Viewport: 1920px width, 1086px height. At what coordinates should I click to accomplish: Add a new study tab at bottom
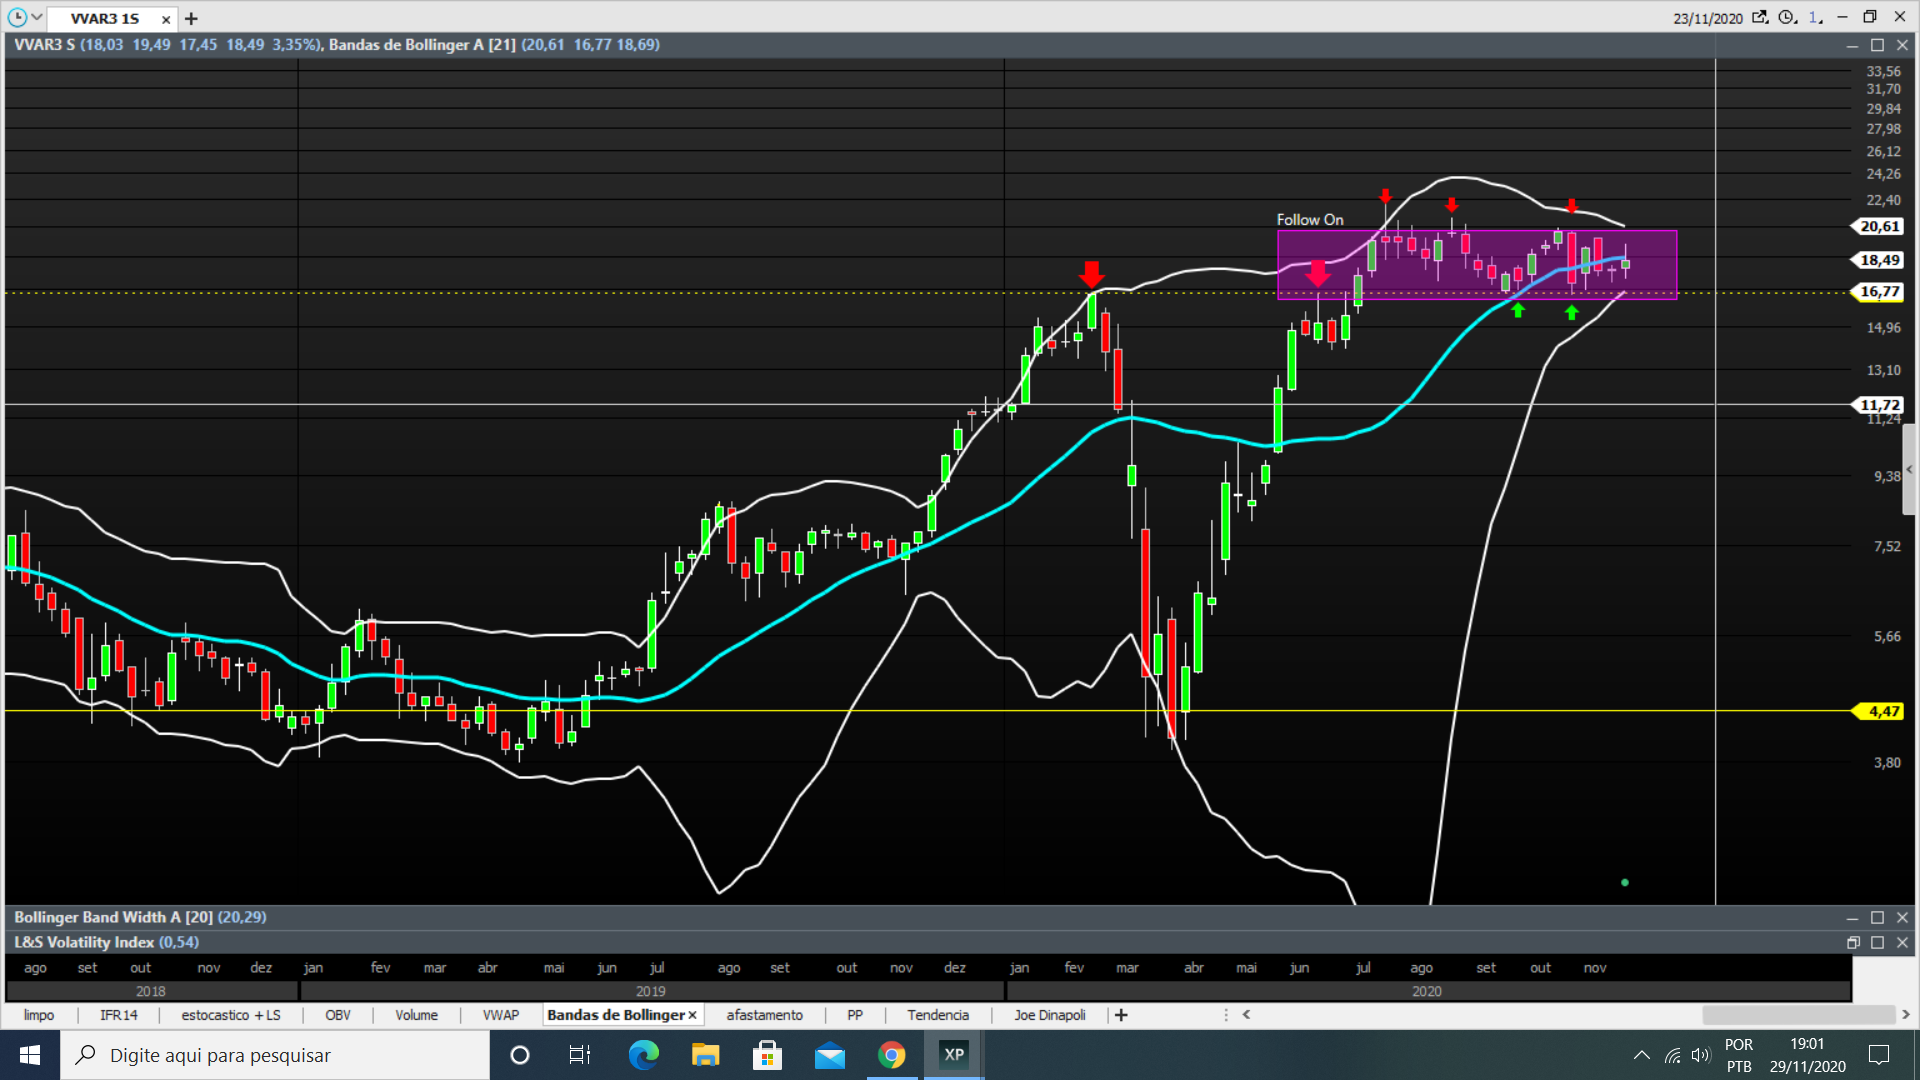point(1121,1015)
